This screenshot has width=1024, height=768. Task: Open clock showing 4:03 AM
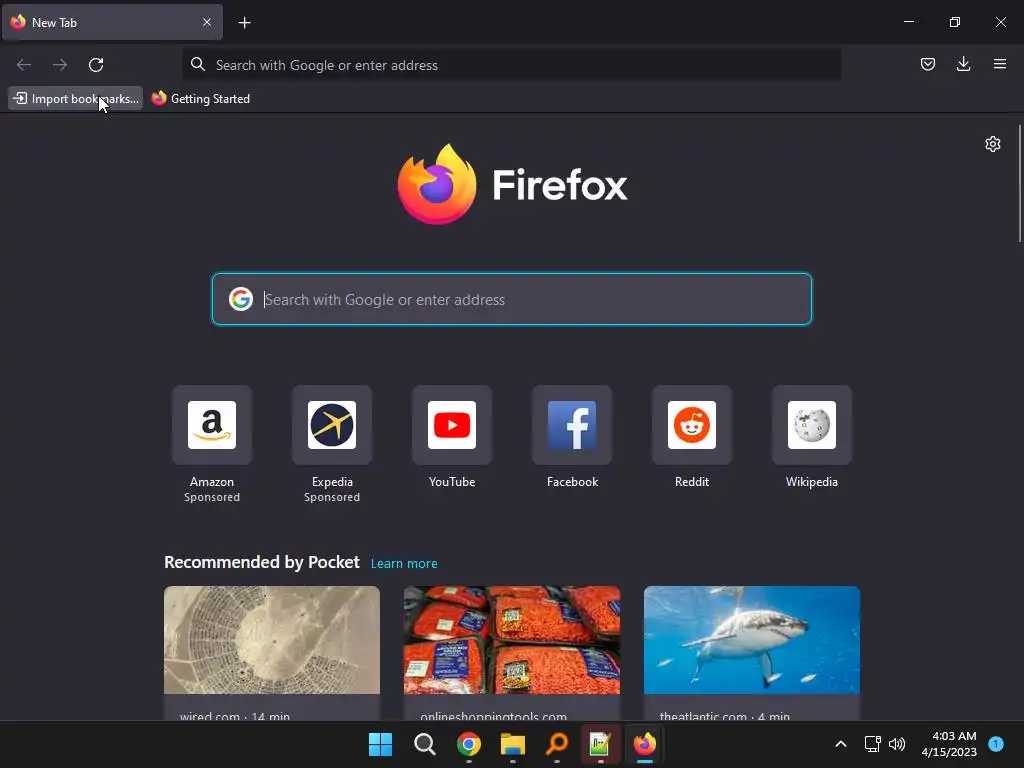949,744
